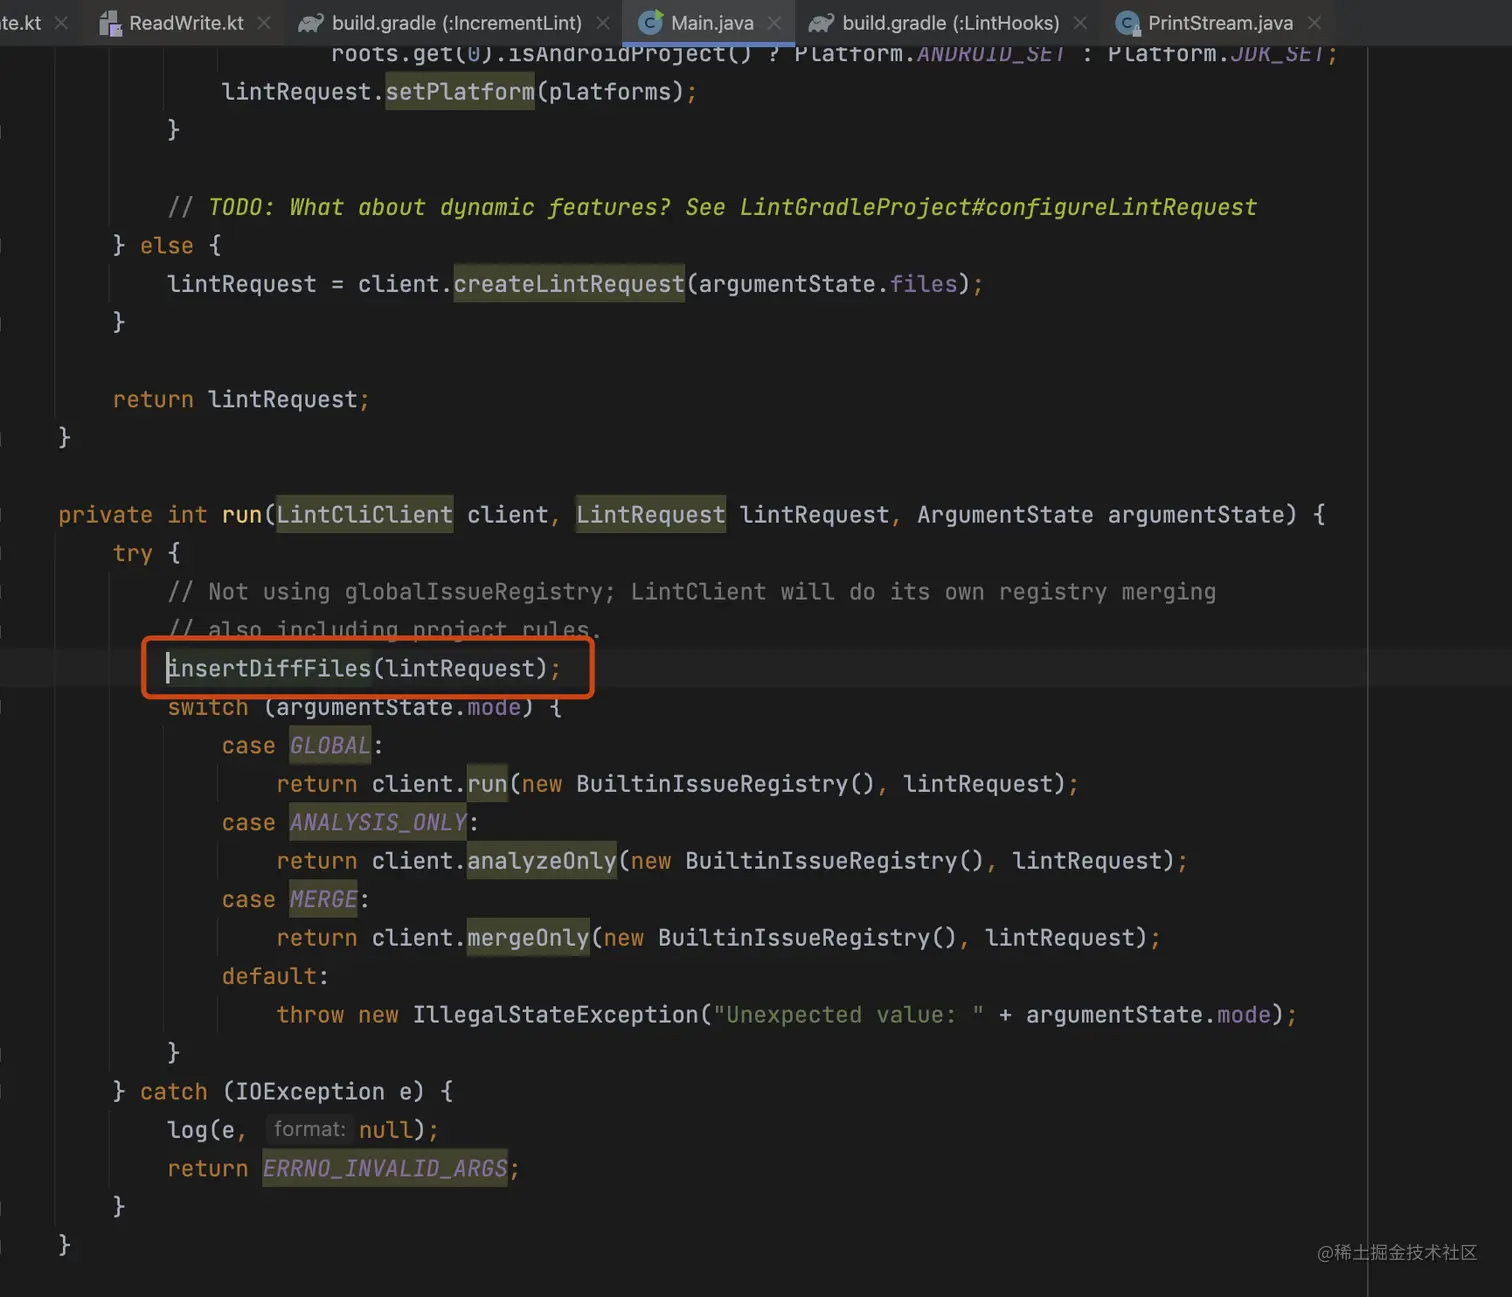Click IllegalStateException class name

click(555, 1015)
